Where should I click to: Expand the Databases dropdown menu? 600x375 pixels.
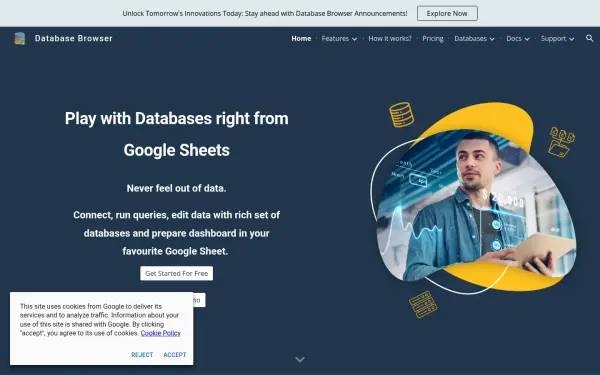tap(474, 39)
